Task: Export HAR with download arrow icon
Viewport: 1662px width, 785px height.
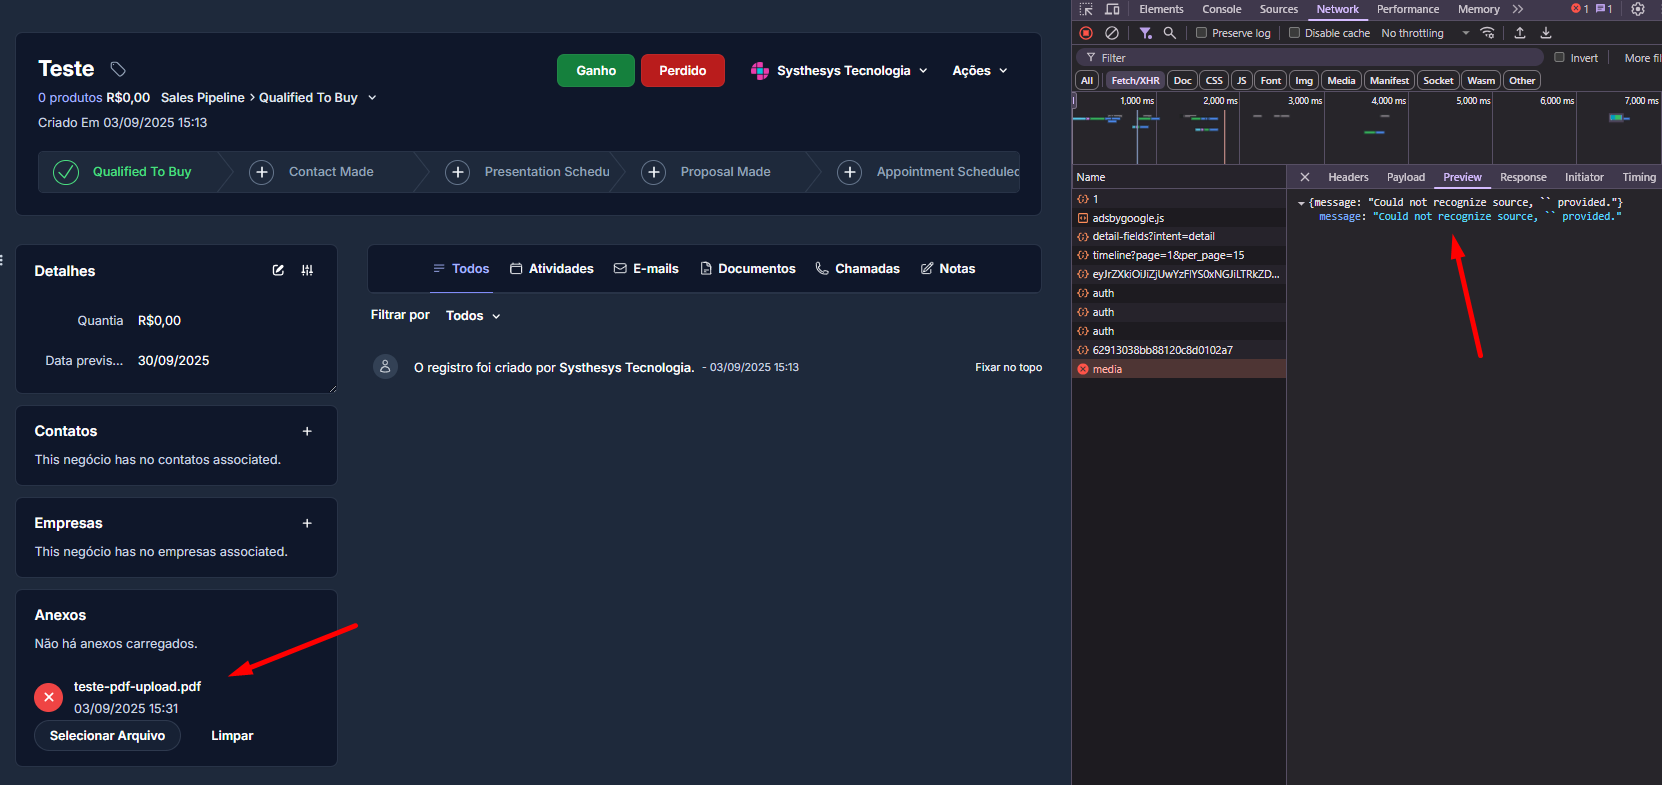Action: click(x=1546, y=33)
